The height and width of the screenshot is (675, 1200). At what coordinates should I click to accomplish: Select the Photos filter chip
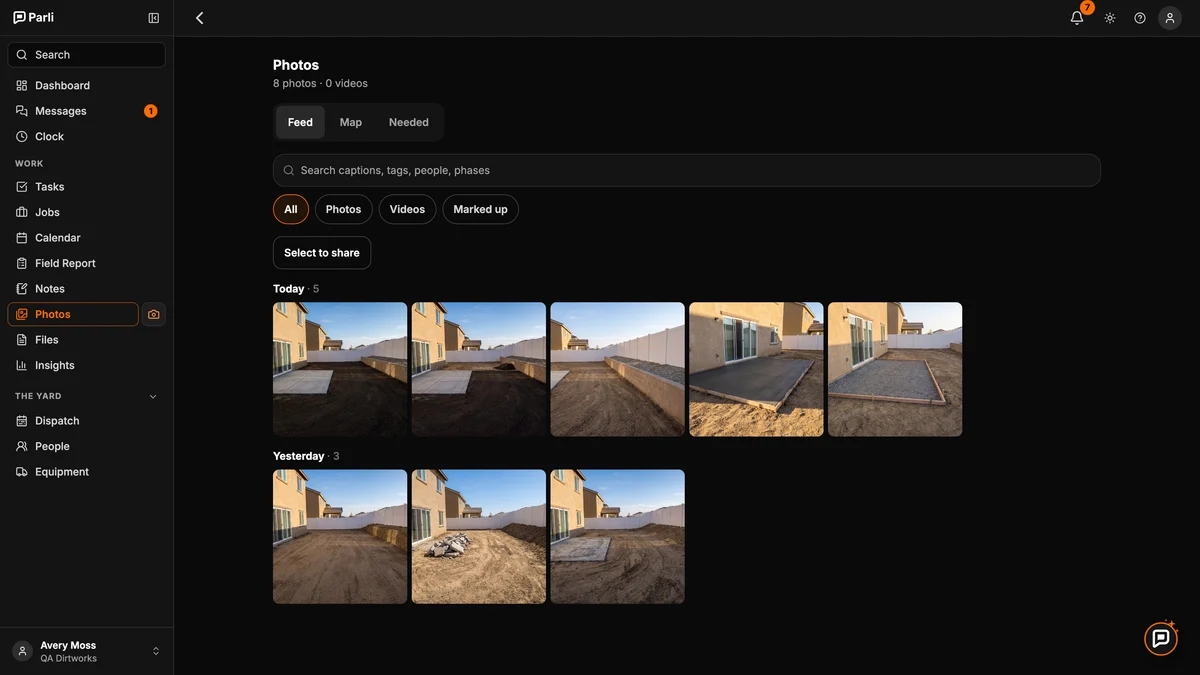pyautogui.click(x=344, y=209)
